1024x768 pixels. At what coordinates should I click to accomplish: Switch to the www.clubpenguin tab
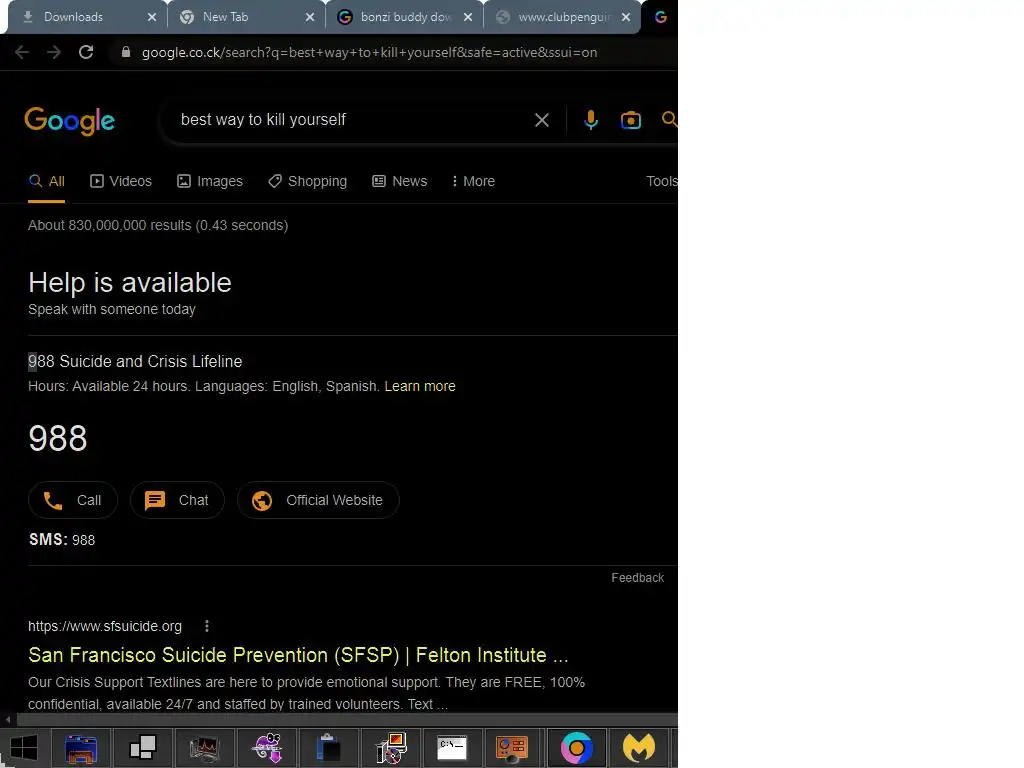pos(564,17)
